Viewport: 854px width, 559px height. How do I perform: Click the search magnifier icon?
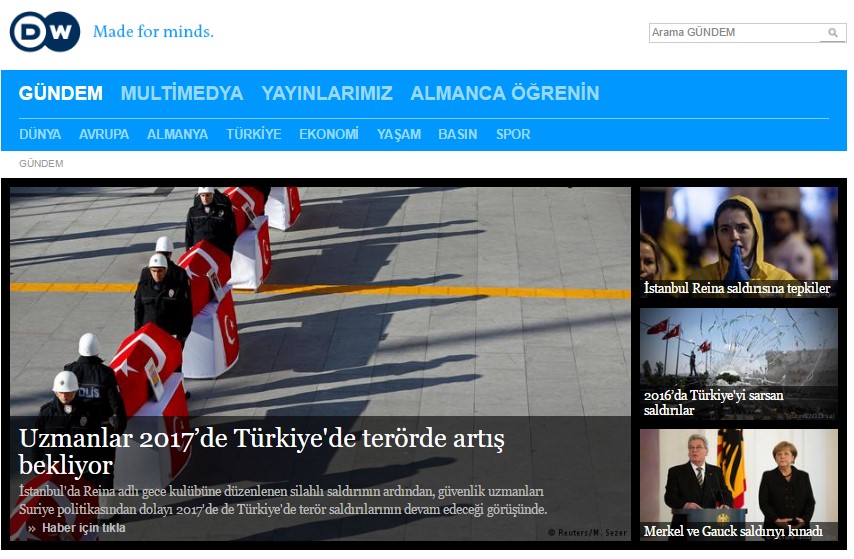click(x=833, y=33)
